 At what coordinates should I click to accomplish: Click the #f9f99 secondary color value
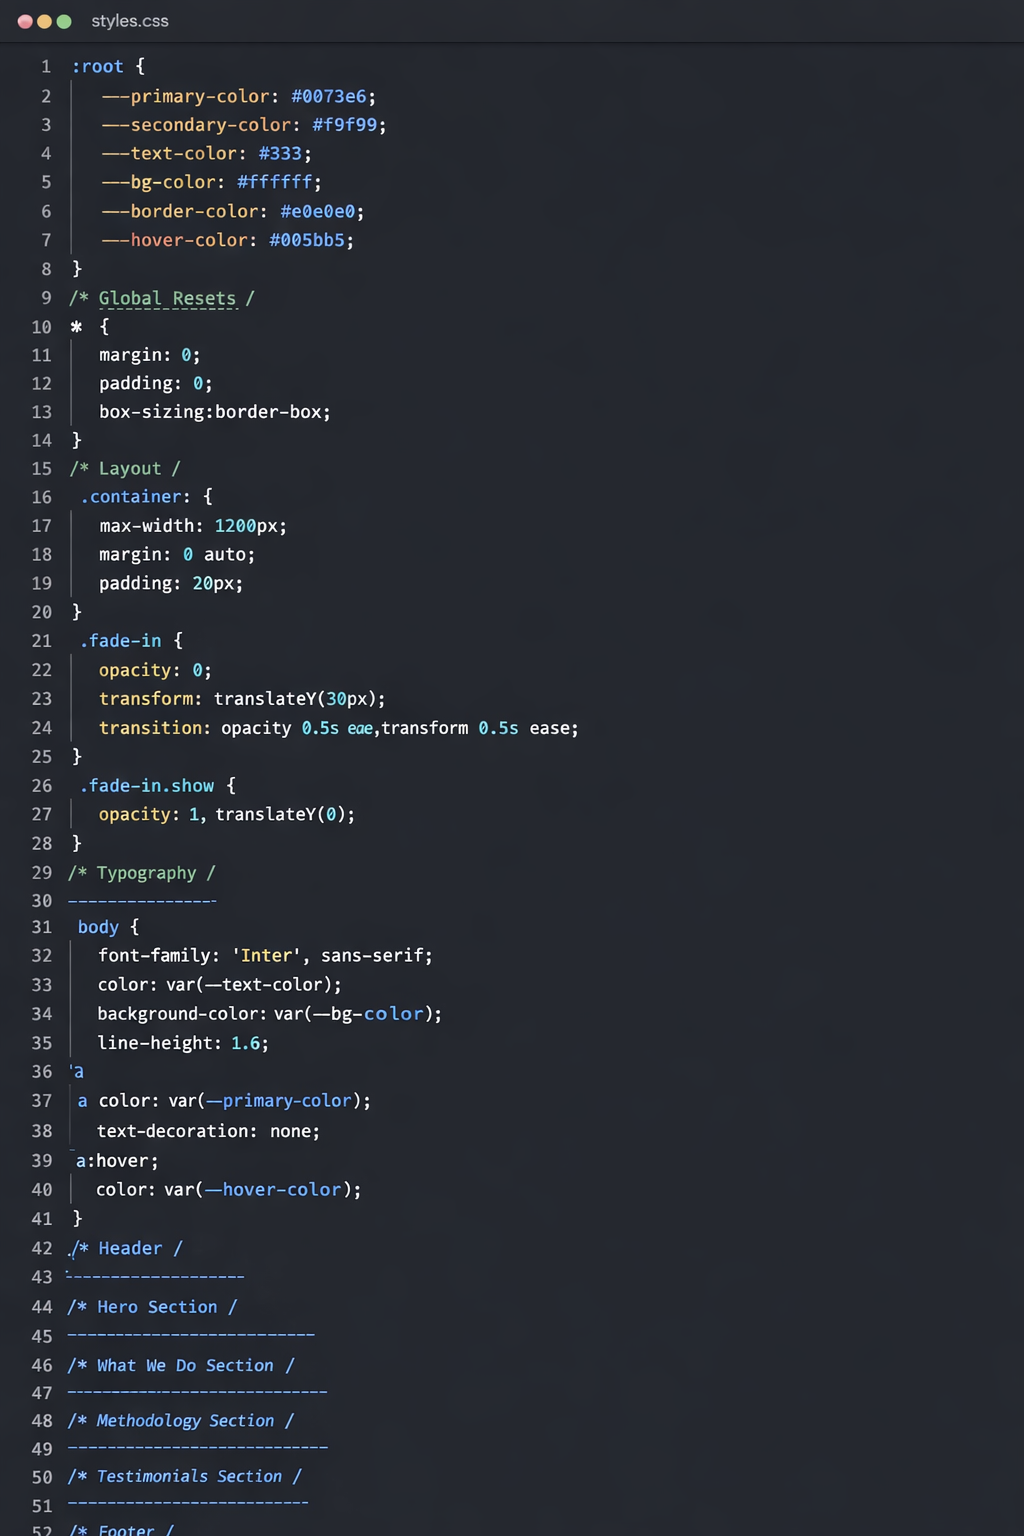(x=345, y=125)
